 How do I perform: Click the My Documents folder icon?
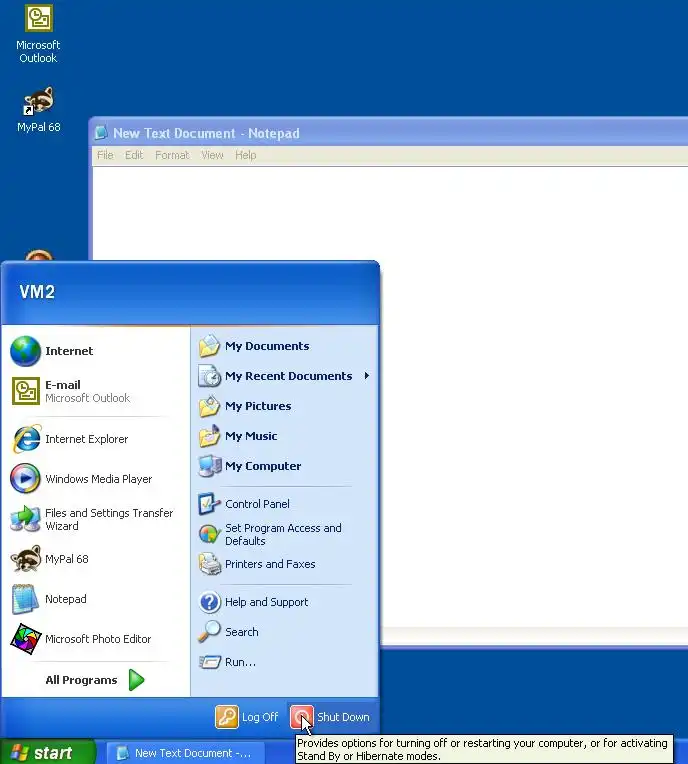(x=210, y=346)
